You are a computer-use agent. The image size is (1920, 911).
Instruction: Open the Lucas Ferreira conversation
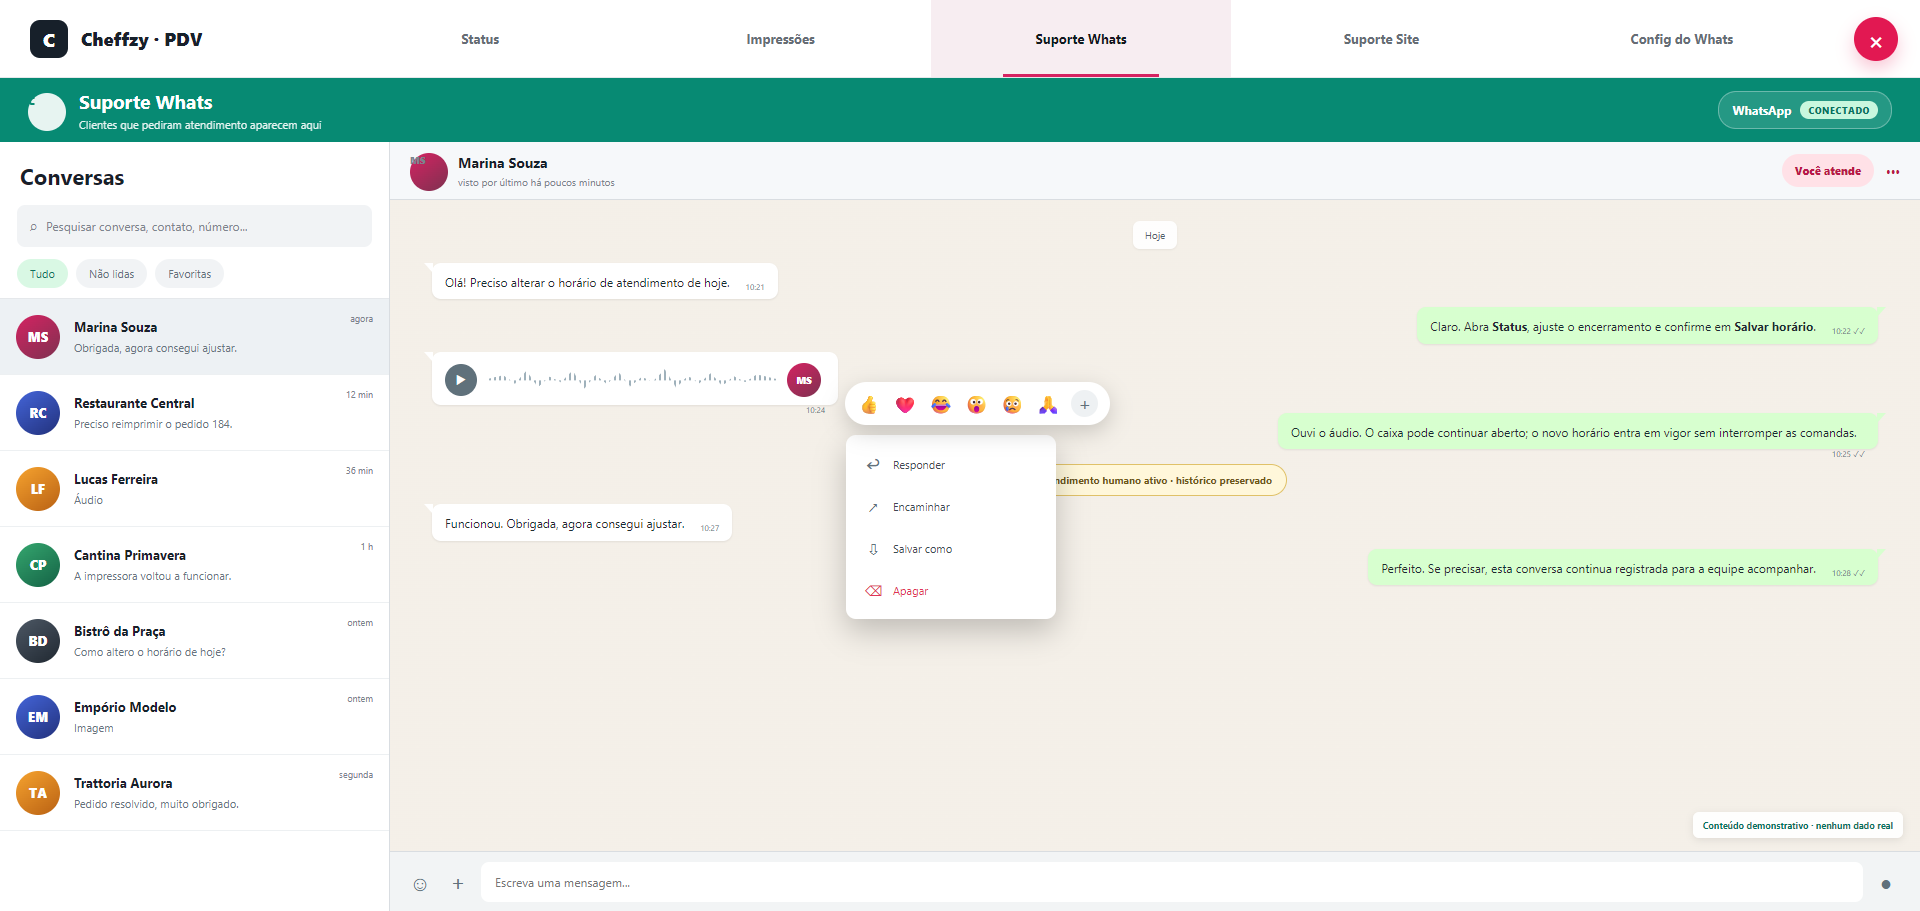[x=194, y=489]
